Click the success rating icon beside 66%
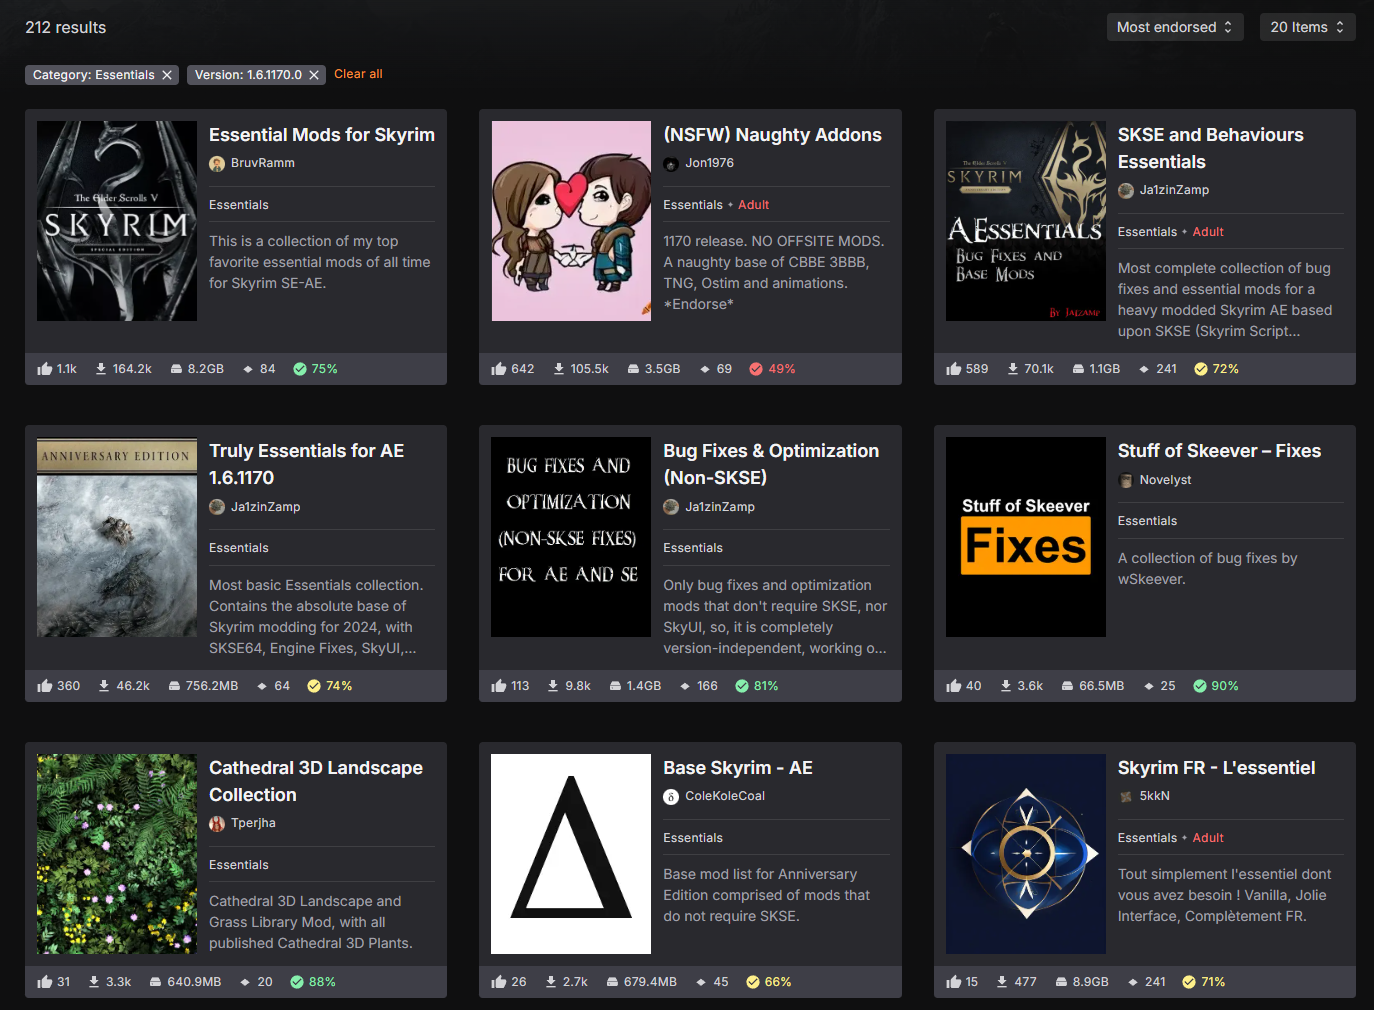The image size is (1374, 1010). (753, 982)
